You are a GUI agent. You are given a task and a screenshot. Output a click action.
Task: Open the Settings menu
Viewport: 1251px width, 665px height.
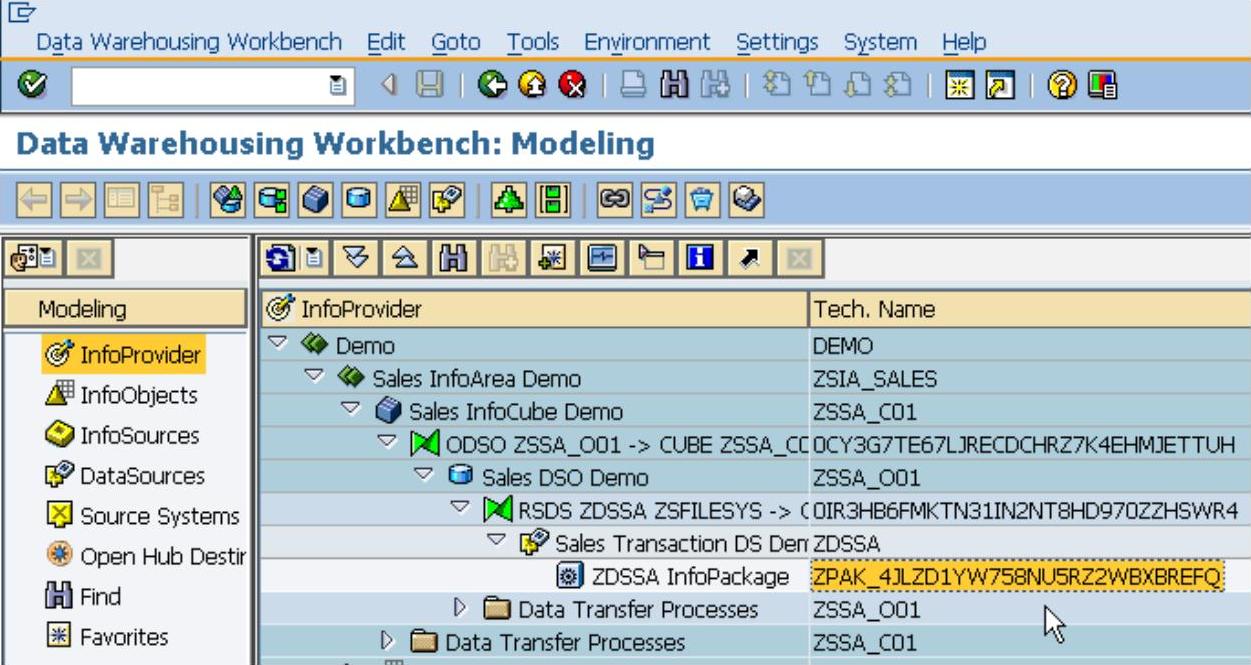point(777,42)
